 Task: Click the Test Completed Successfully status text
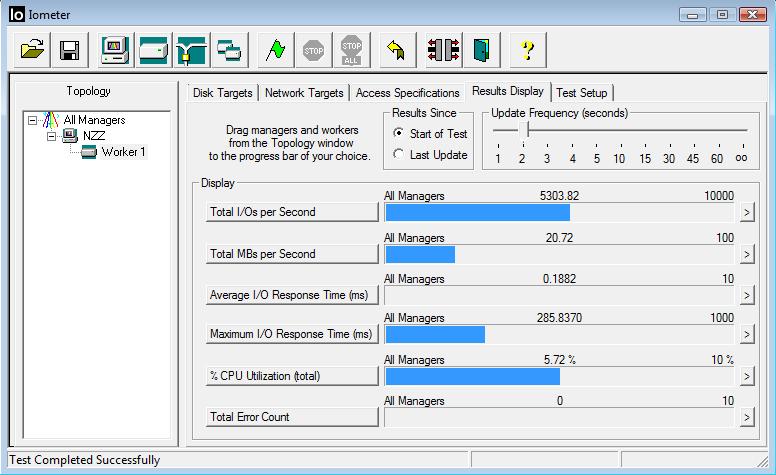(x=85, y=460)
